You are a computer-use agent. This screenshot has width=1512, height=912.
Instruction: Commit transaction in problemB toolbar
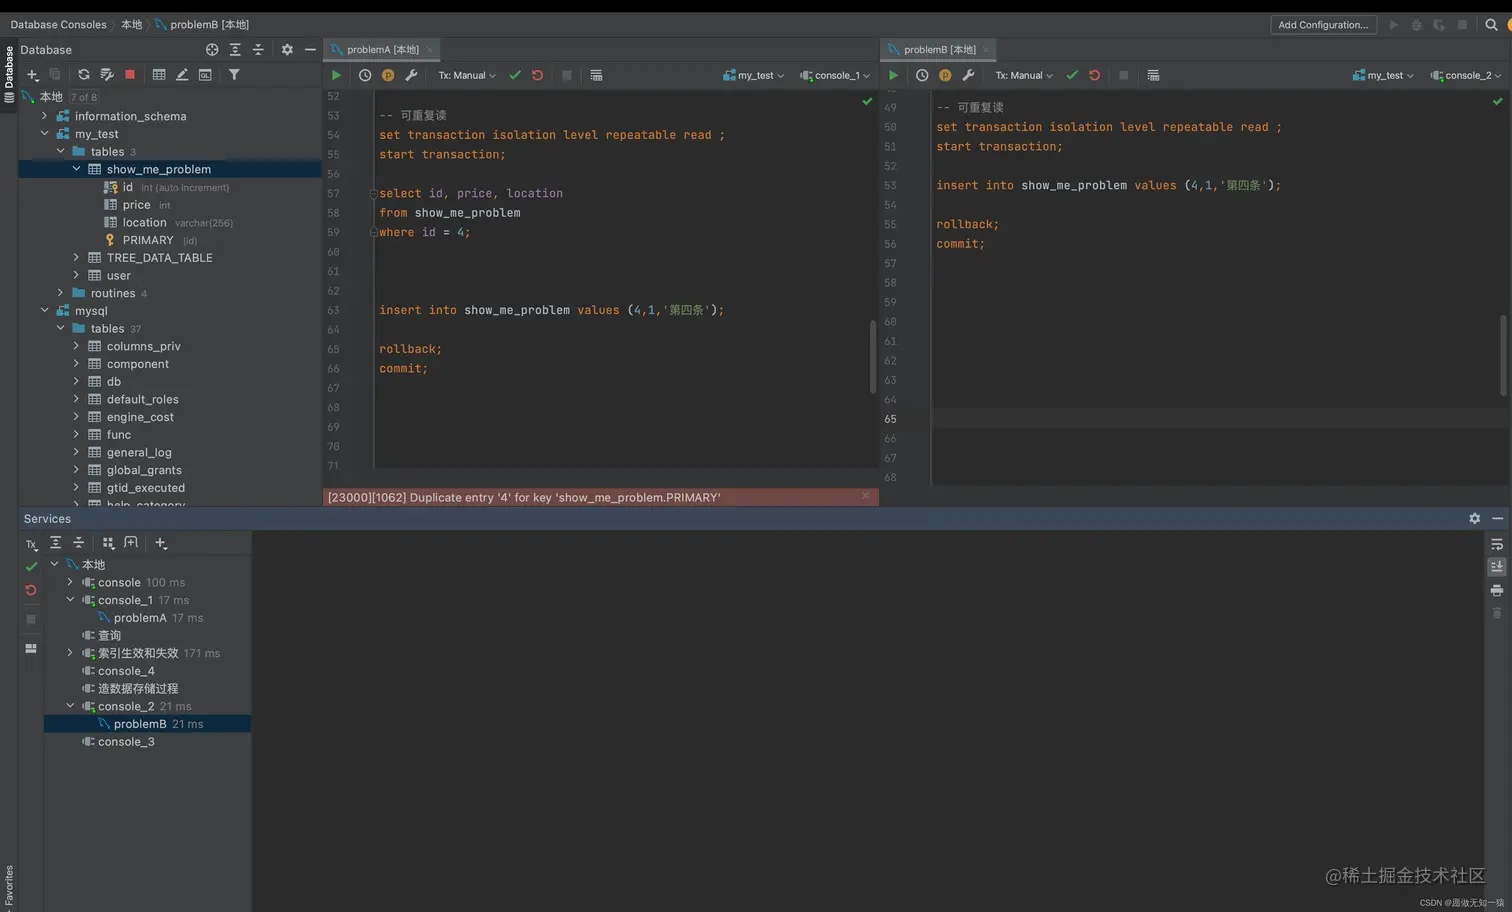tap(1072, 75)
